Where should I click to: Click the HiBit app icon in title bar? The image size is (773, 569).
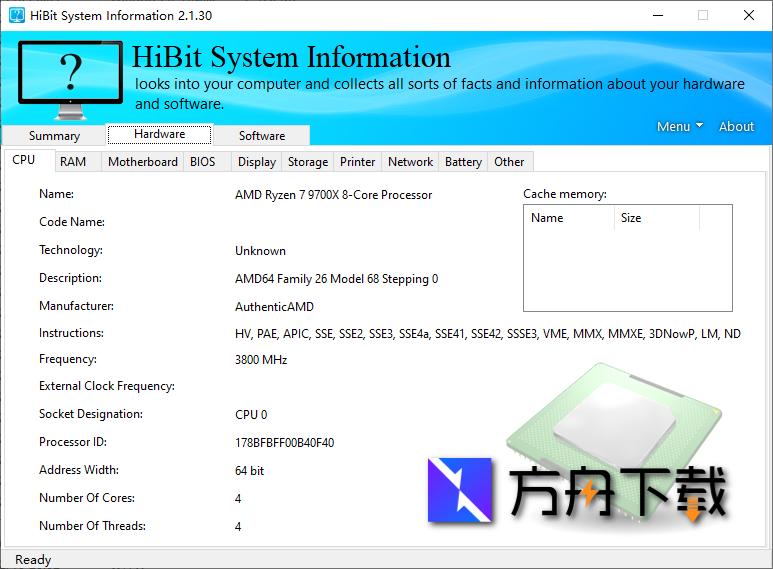click(17, 15)
